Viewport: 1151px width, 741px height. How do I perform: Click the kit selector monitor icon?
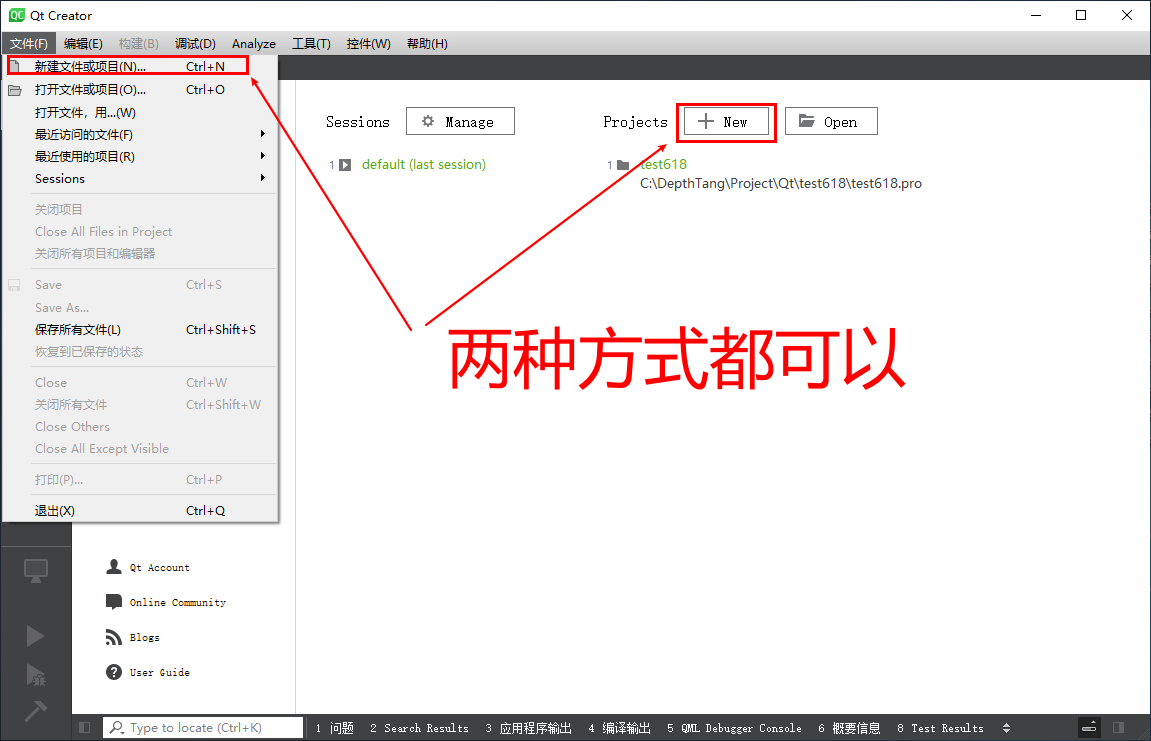pyautogui.click(x=36, y=571)
